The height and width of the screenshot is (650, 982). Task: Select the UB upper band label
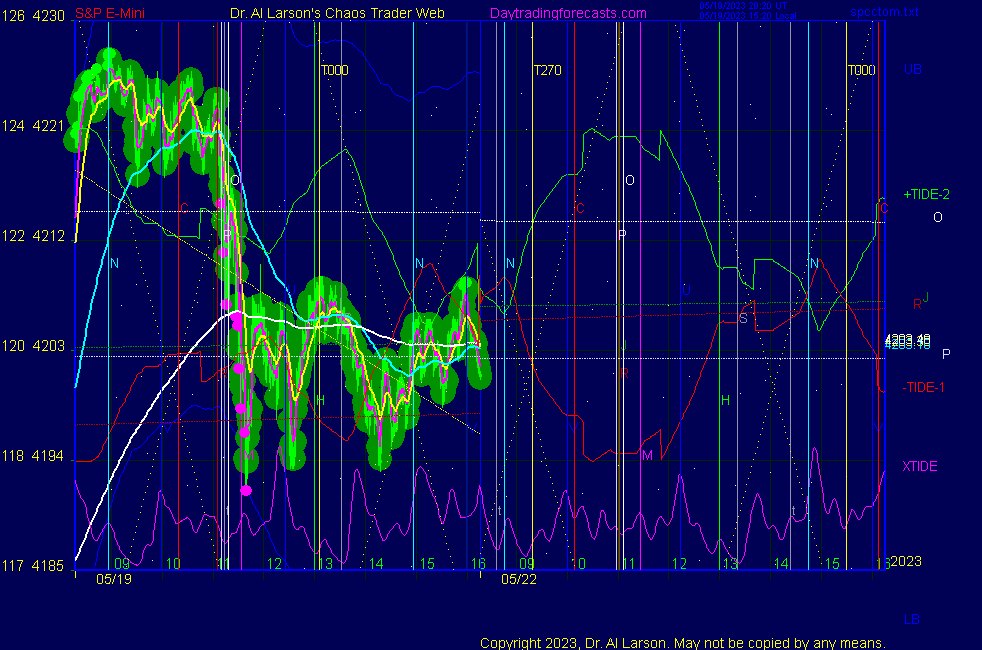pos(912,70)
